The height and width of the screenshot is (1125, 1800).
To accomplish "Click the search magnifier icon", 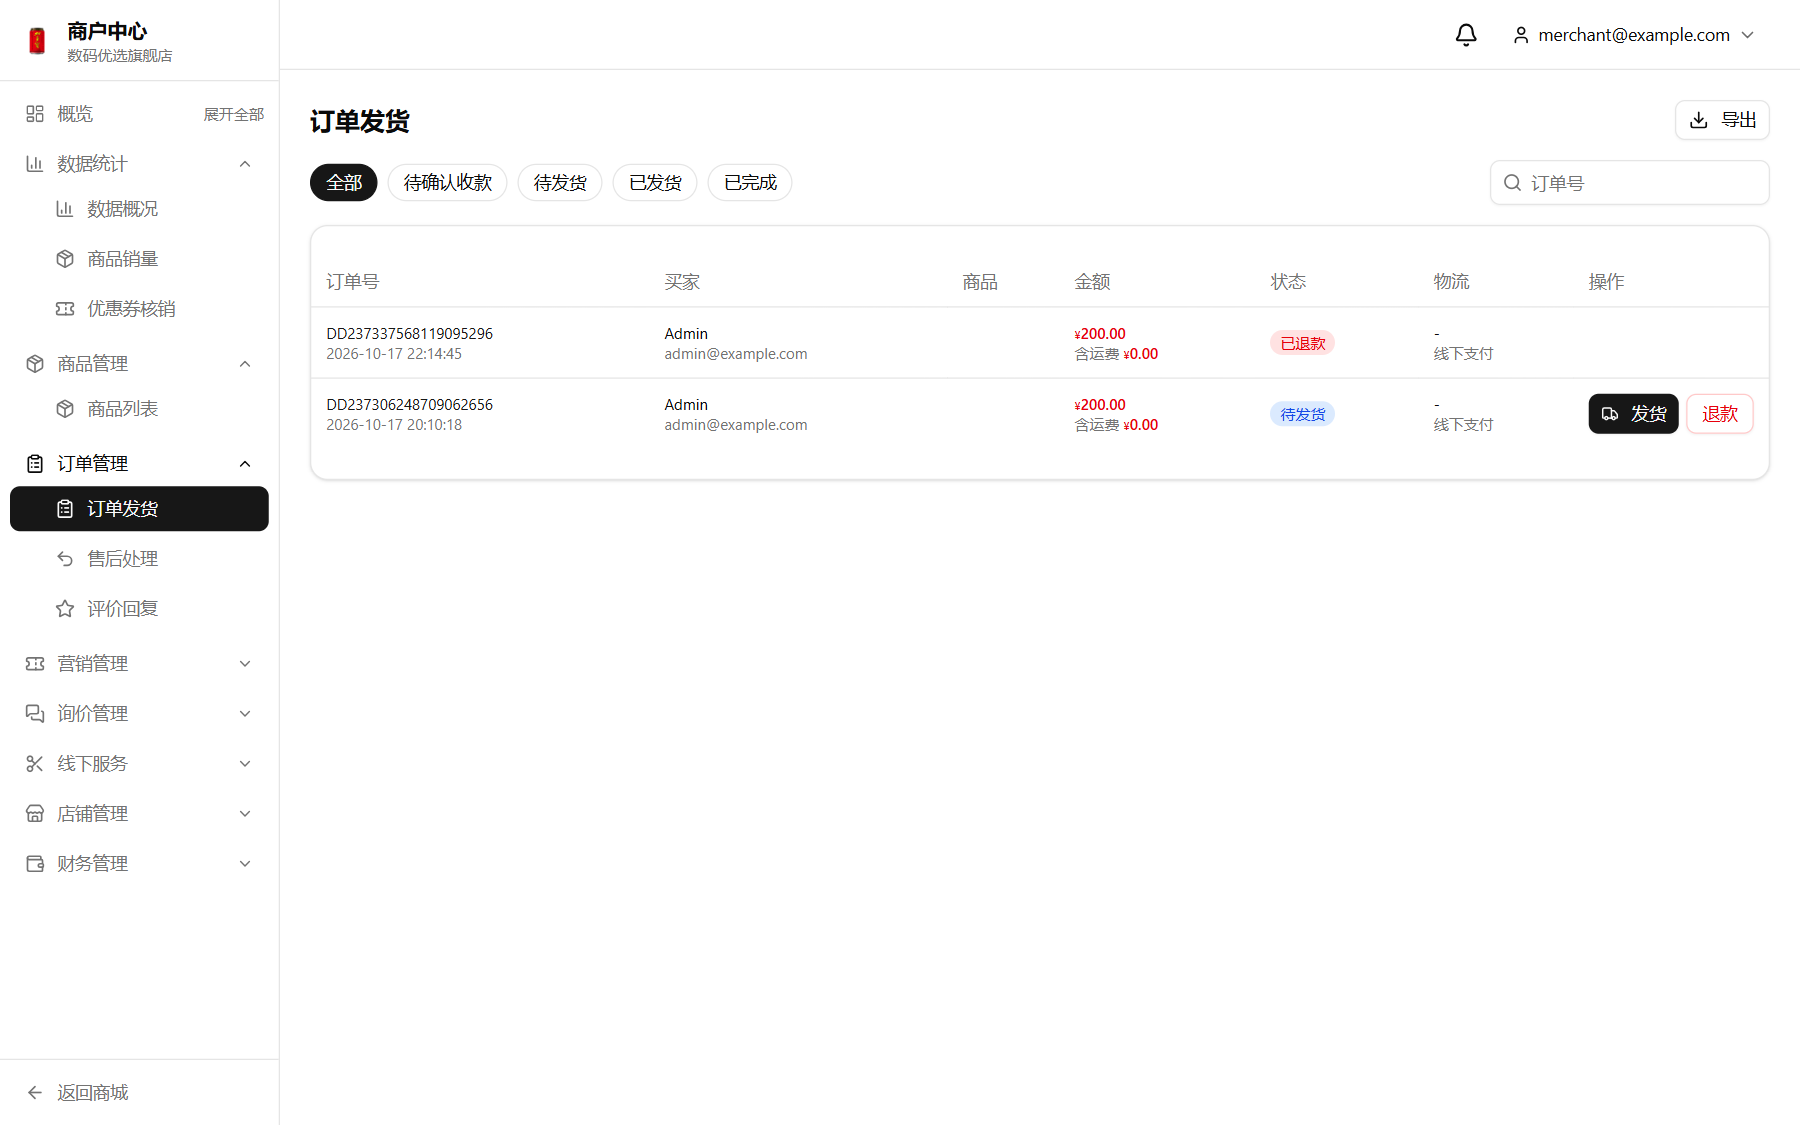I will point(1513,183).
